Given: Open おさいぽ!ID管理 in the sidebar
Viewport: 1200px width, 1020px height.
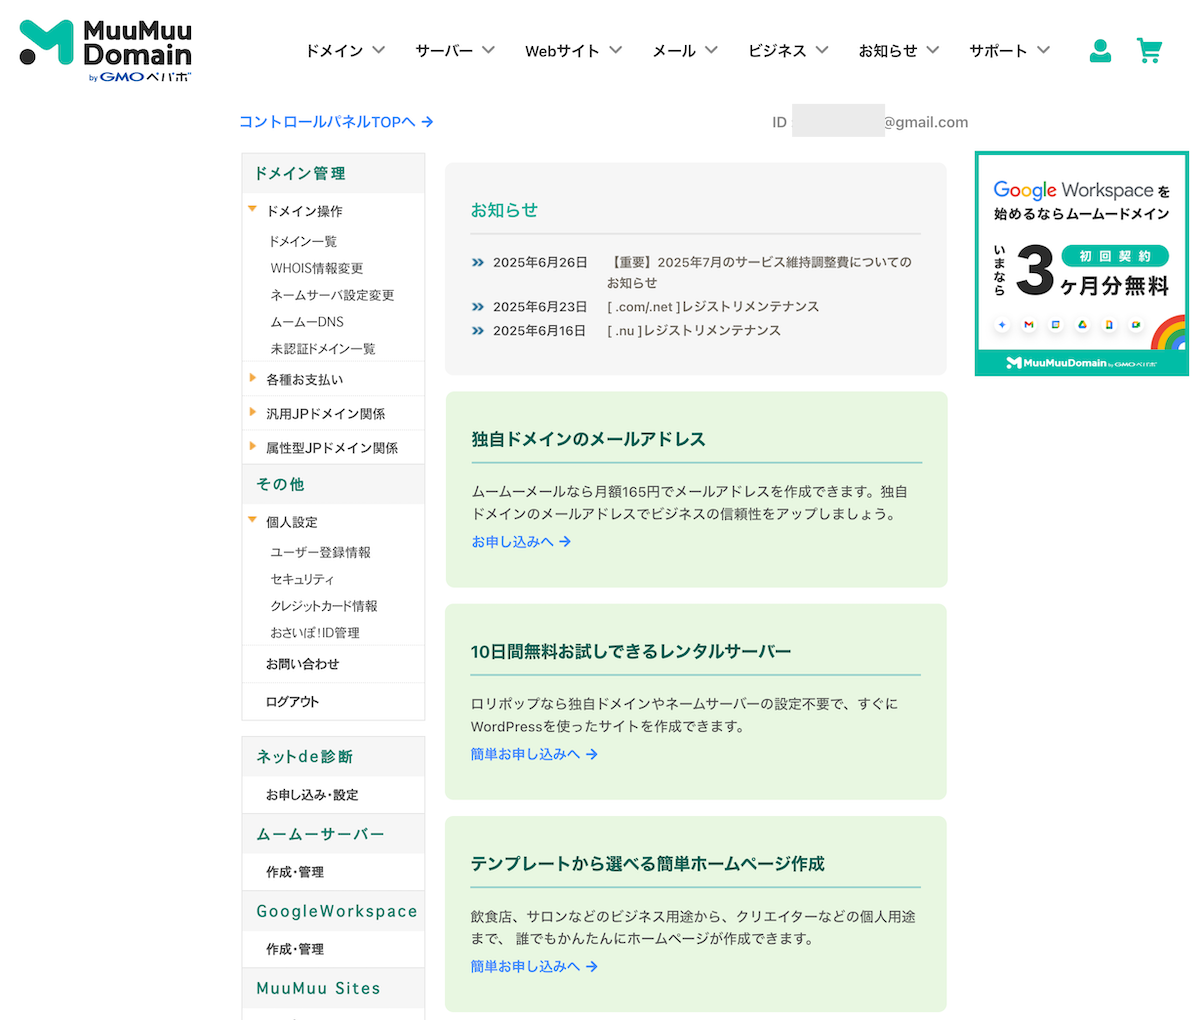Looking at the screenshot, I should 315,633.
